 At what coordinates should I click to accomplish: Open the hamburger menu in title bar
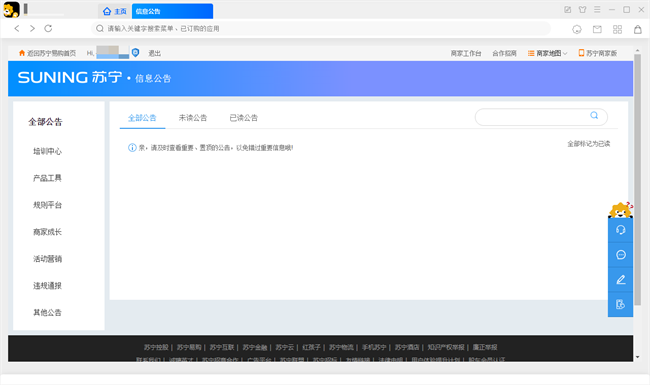[597, 10]
